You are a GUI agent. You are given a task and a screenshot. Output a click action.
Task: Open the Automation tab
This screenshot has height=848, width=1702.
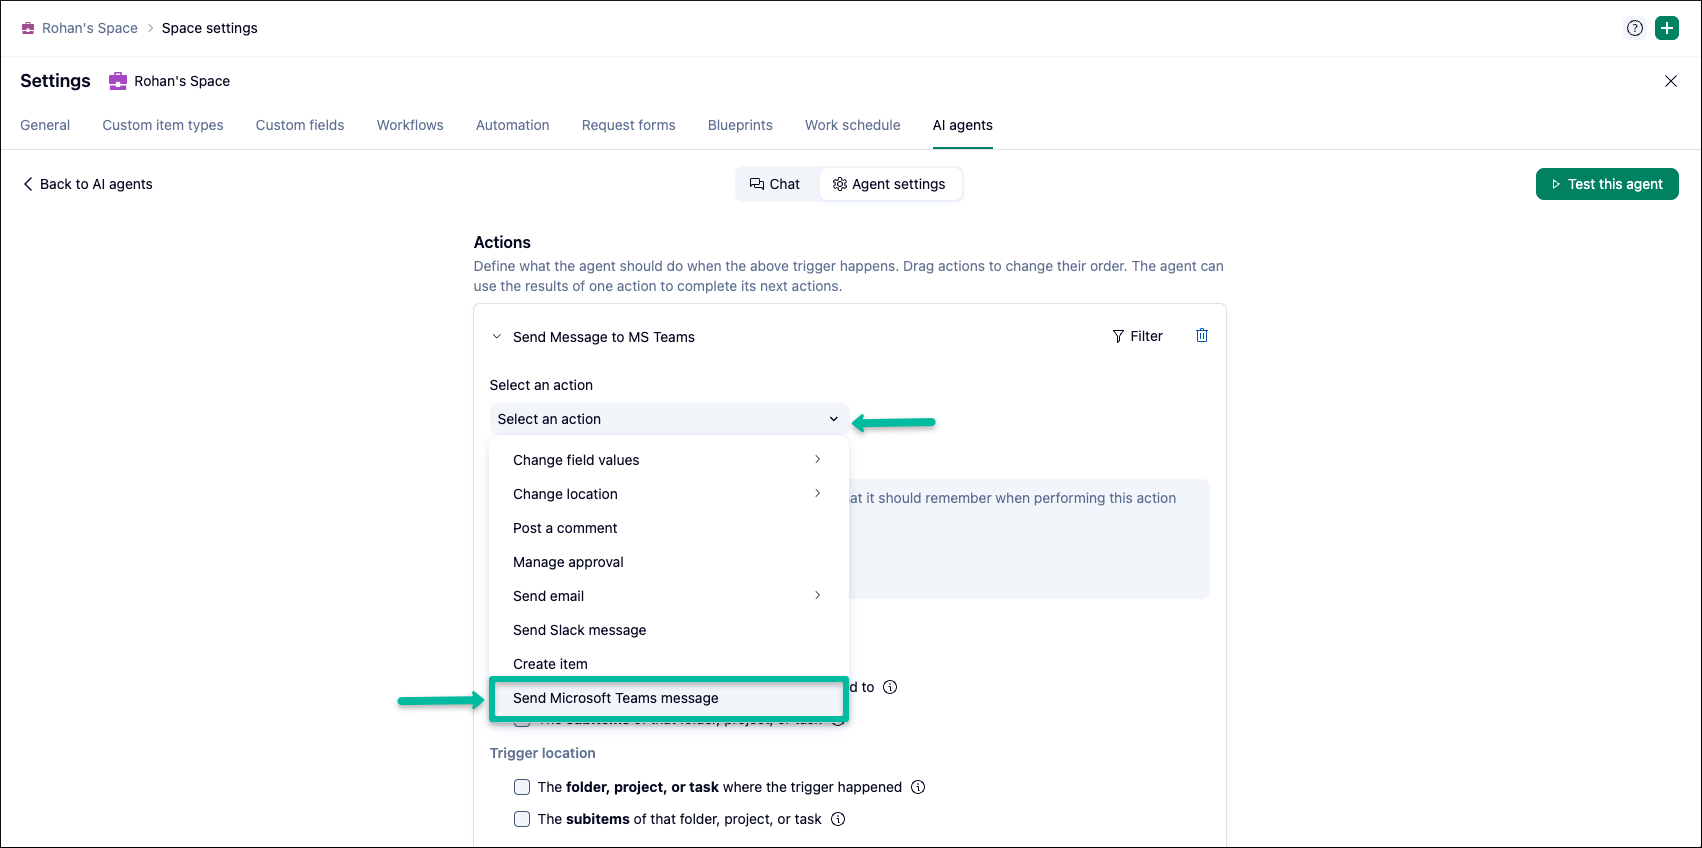pos(513,125)
